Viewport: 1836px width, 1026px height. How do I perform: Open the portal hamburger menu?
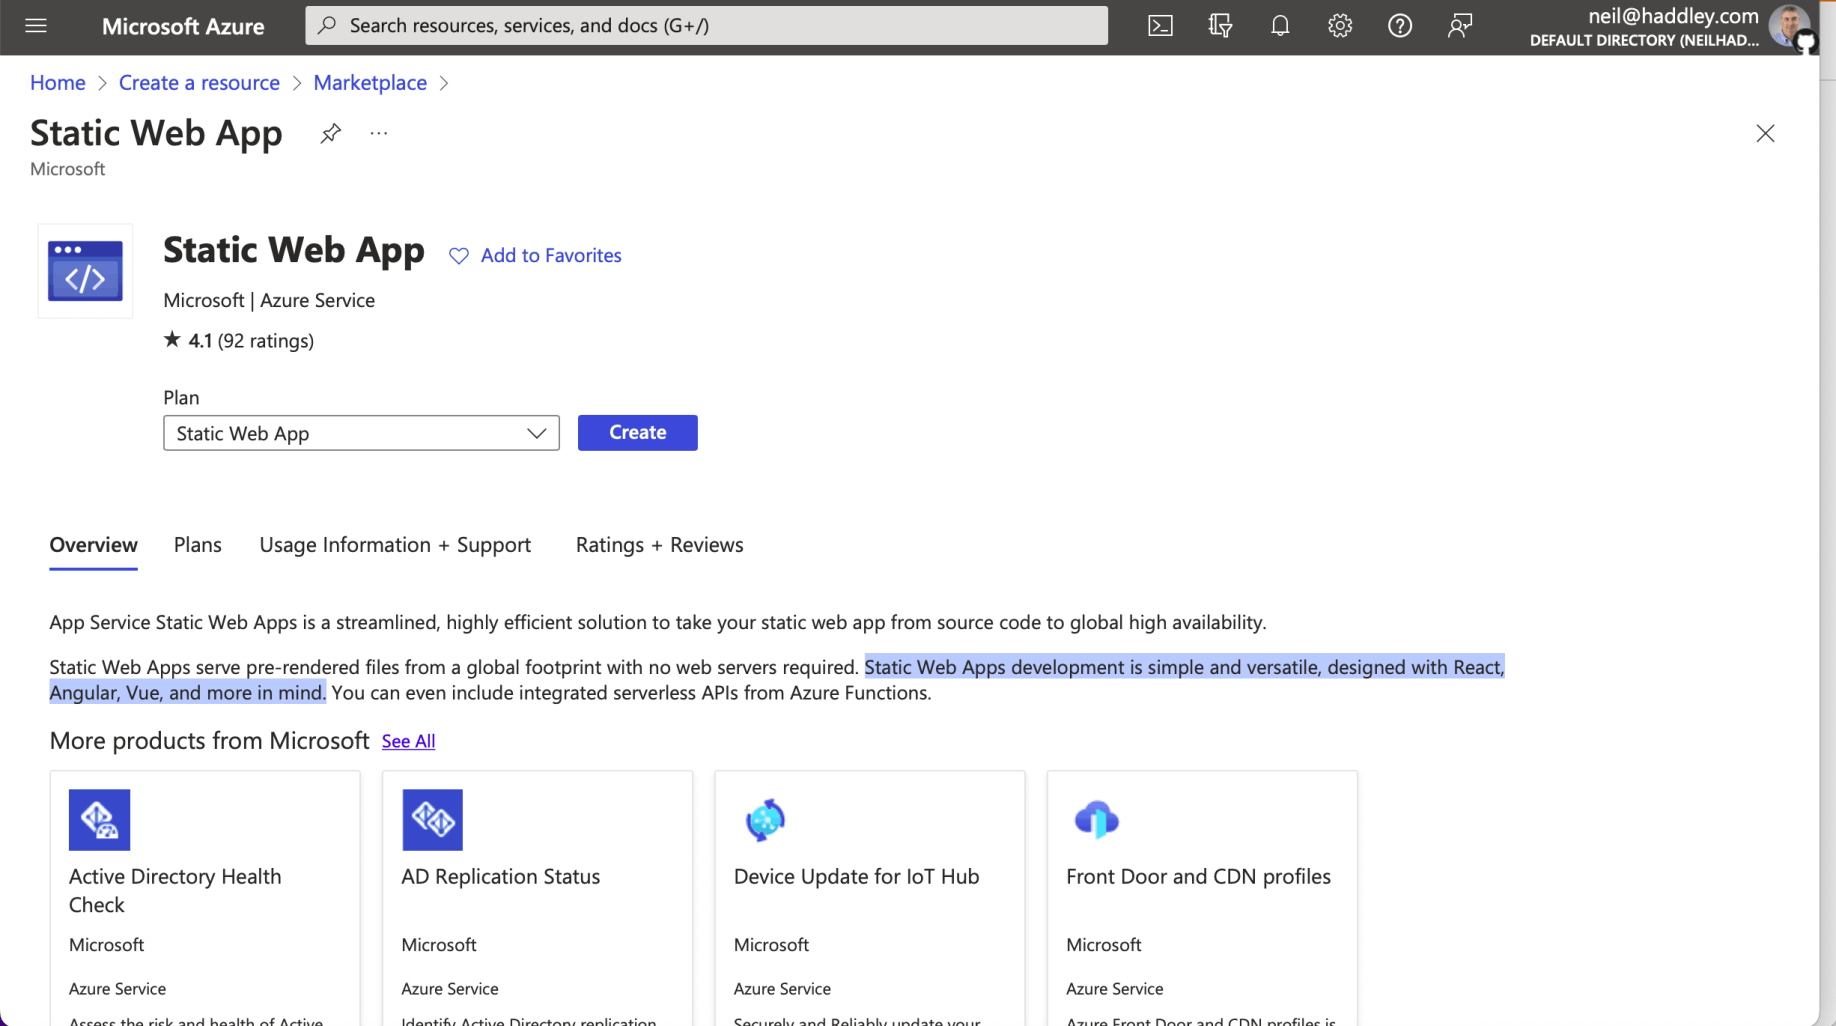(x=36, y=26)
